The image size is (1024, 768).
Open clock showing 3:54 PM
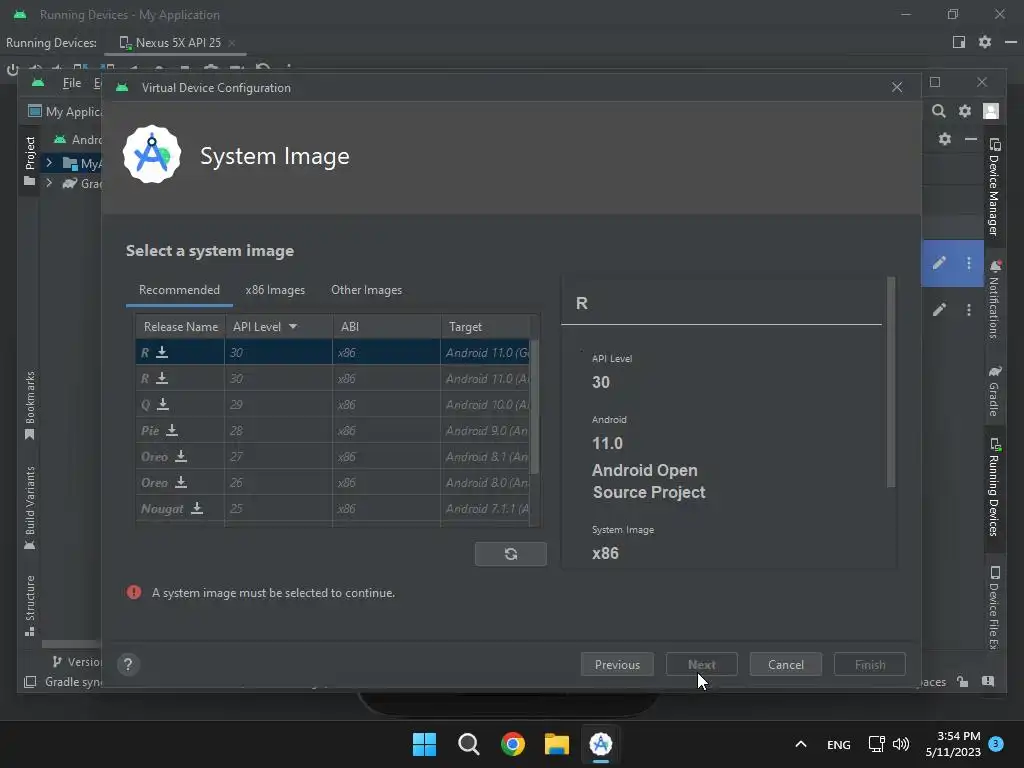tap(953, 744)
